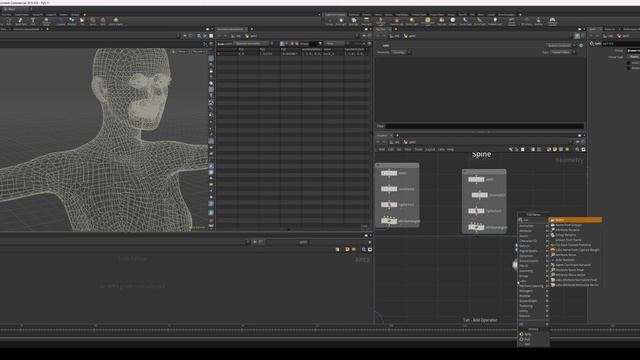Click the rigdoctor1 node in left network box
This screenshot has width=640, height=360.
389,204
